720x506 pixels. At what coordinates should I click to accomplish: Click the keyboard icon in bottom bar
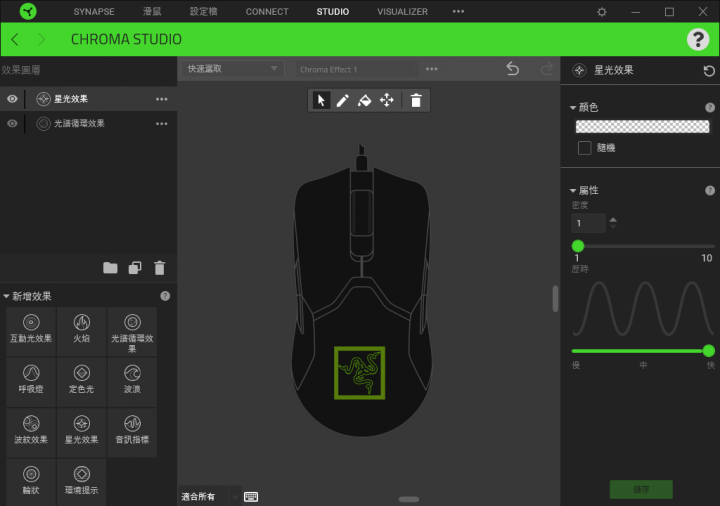[251, 496]
